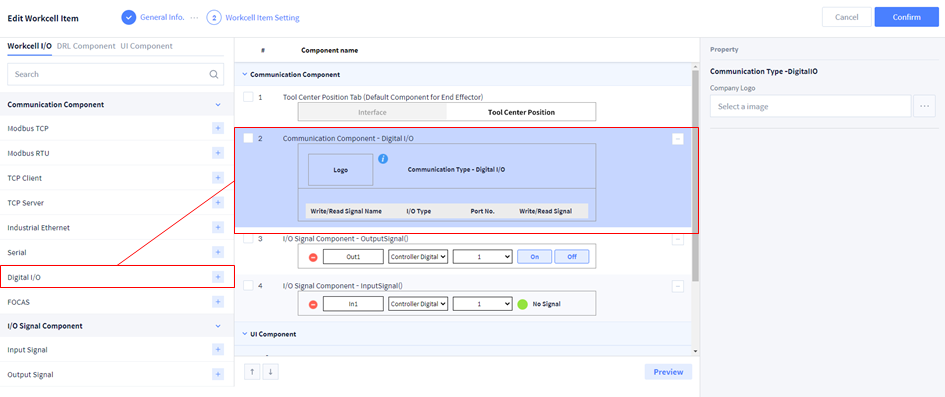Viewport: 945px width, 397px height.
Task: Open the UI Component tab
Action: (146, 46)
